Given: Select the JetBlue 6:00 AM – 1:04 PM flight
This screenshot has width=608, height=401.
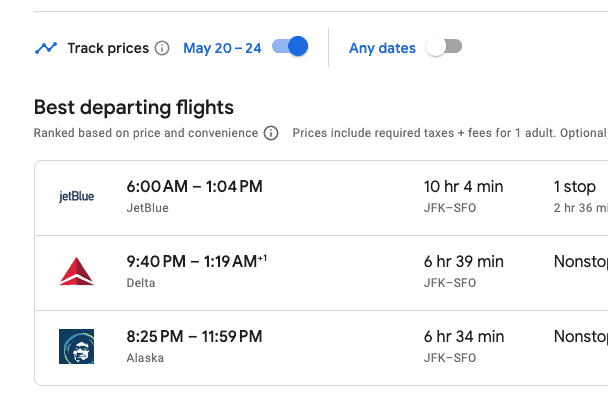Looking at the screenshot, I should point(194,186).
